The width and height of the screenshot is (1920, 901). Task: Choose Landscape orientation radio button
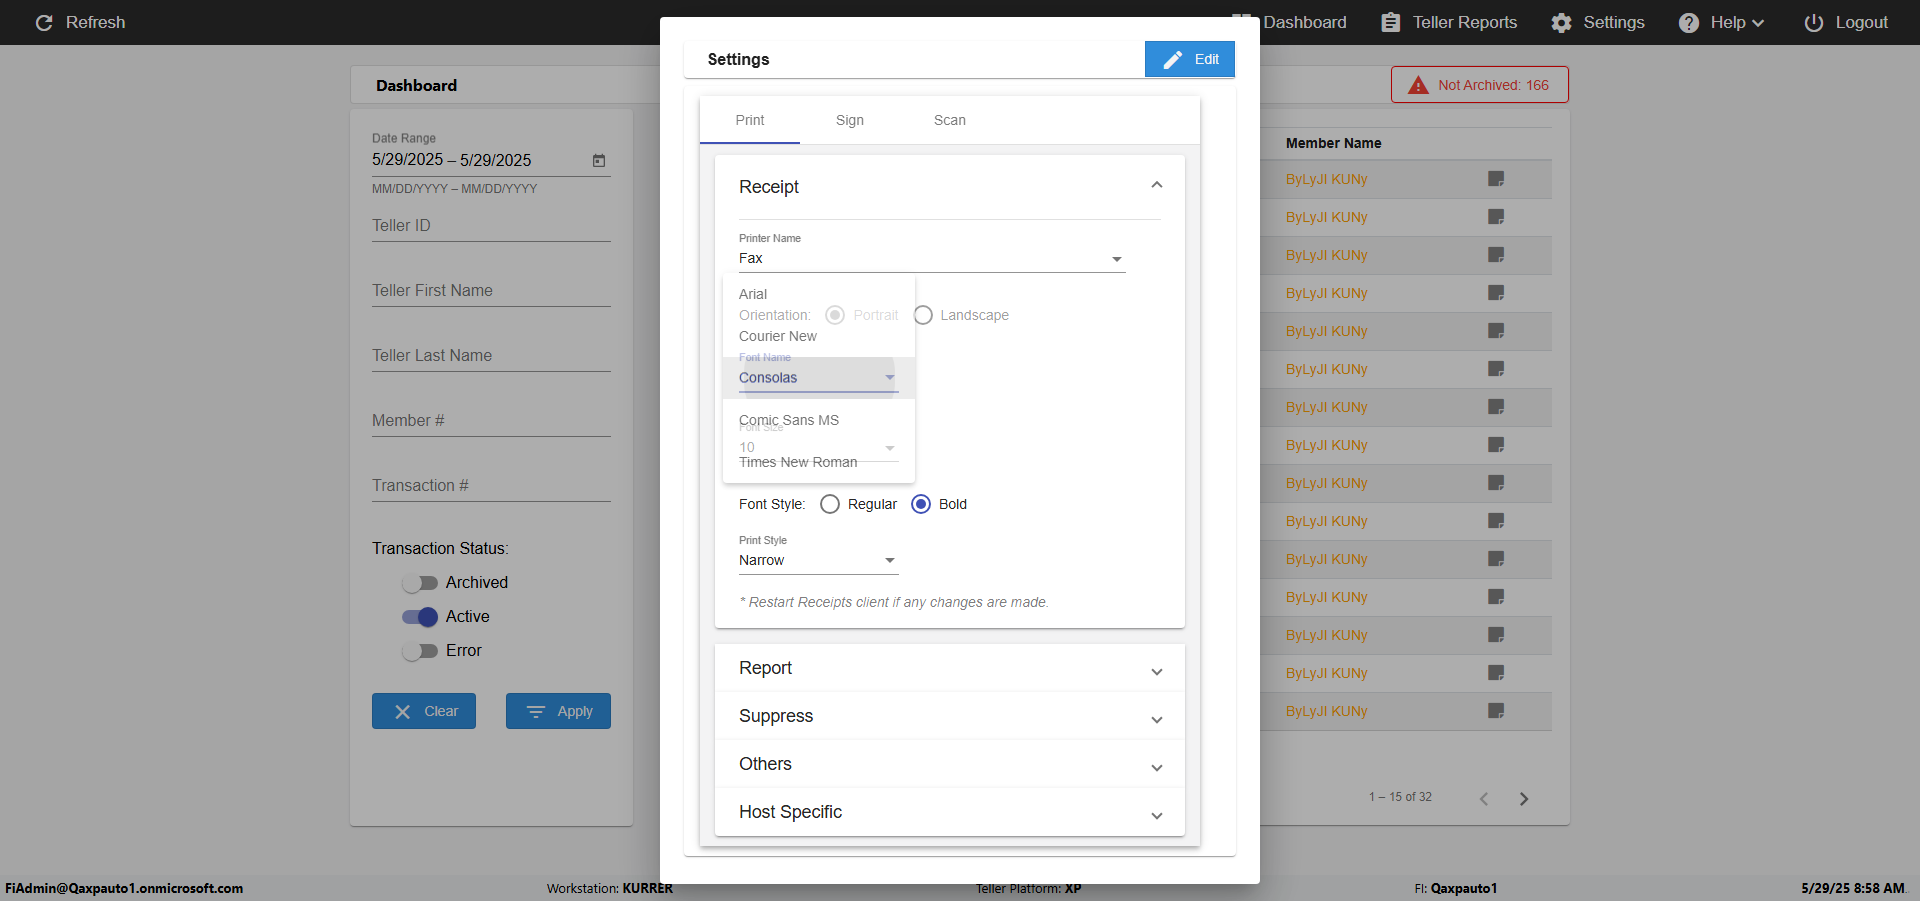[x=923, y=315]
